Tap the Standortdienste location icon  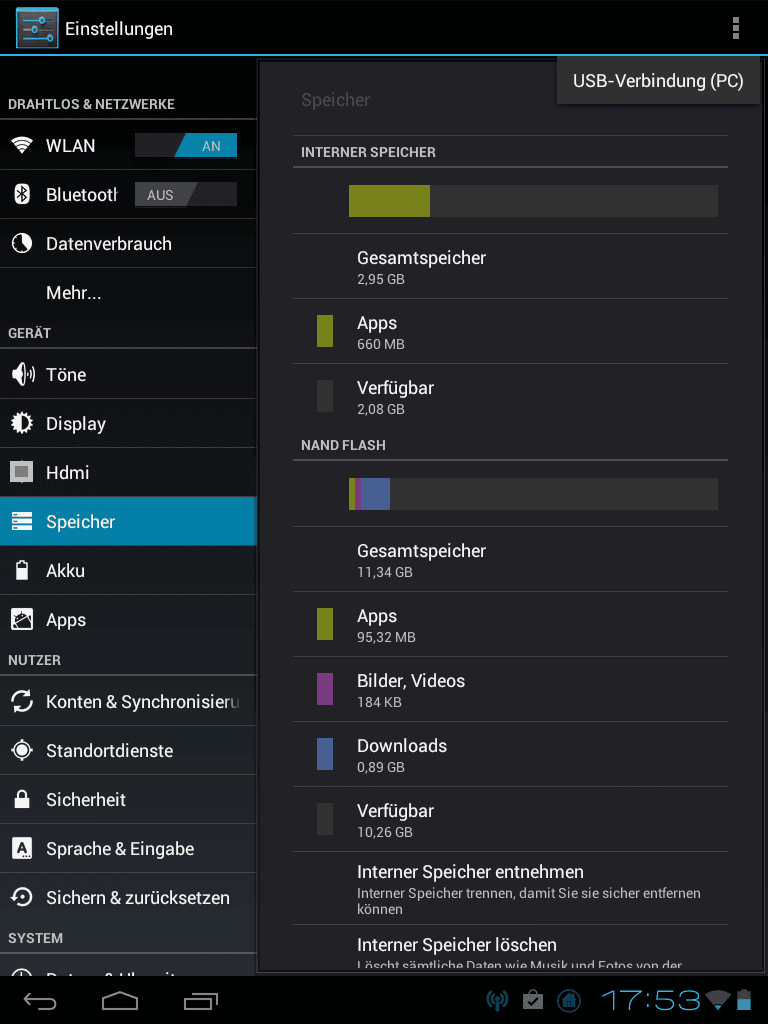(x=22, y=750)
